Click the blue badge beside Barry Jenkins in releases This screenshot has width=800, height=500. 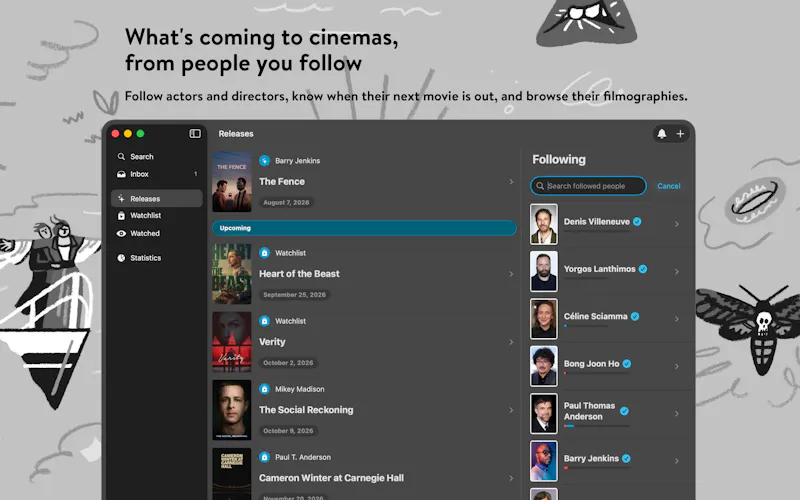point(264,161)
